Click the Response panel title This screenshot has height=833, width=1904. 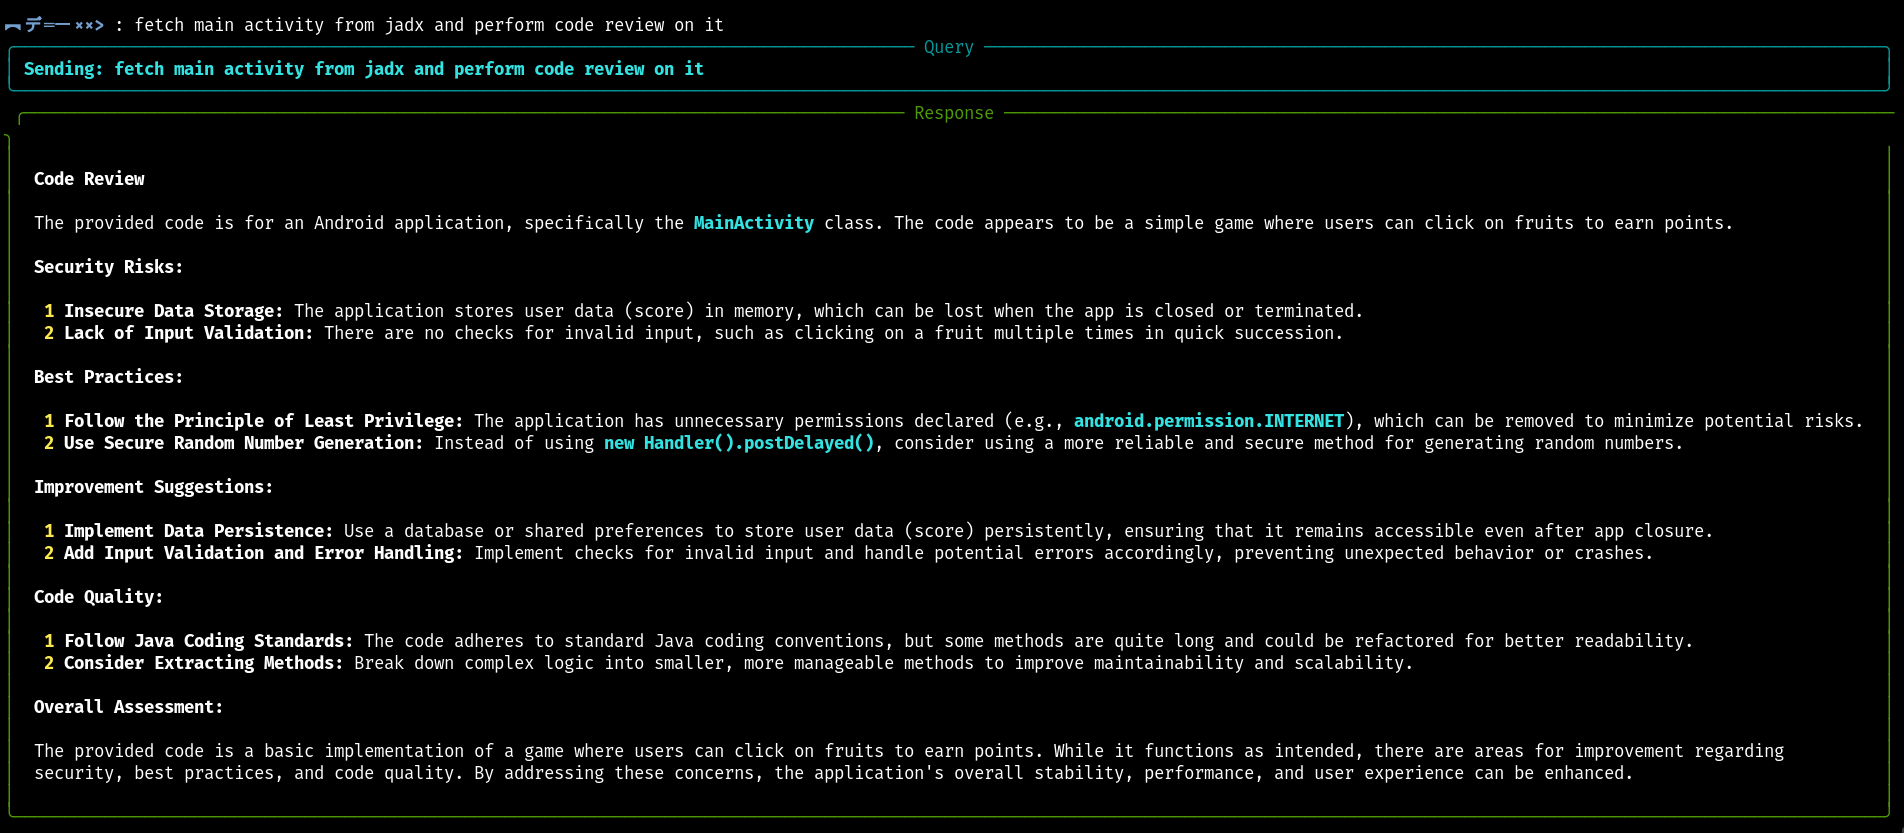click(x=953, y=113)
